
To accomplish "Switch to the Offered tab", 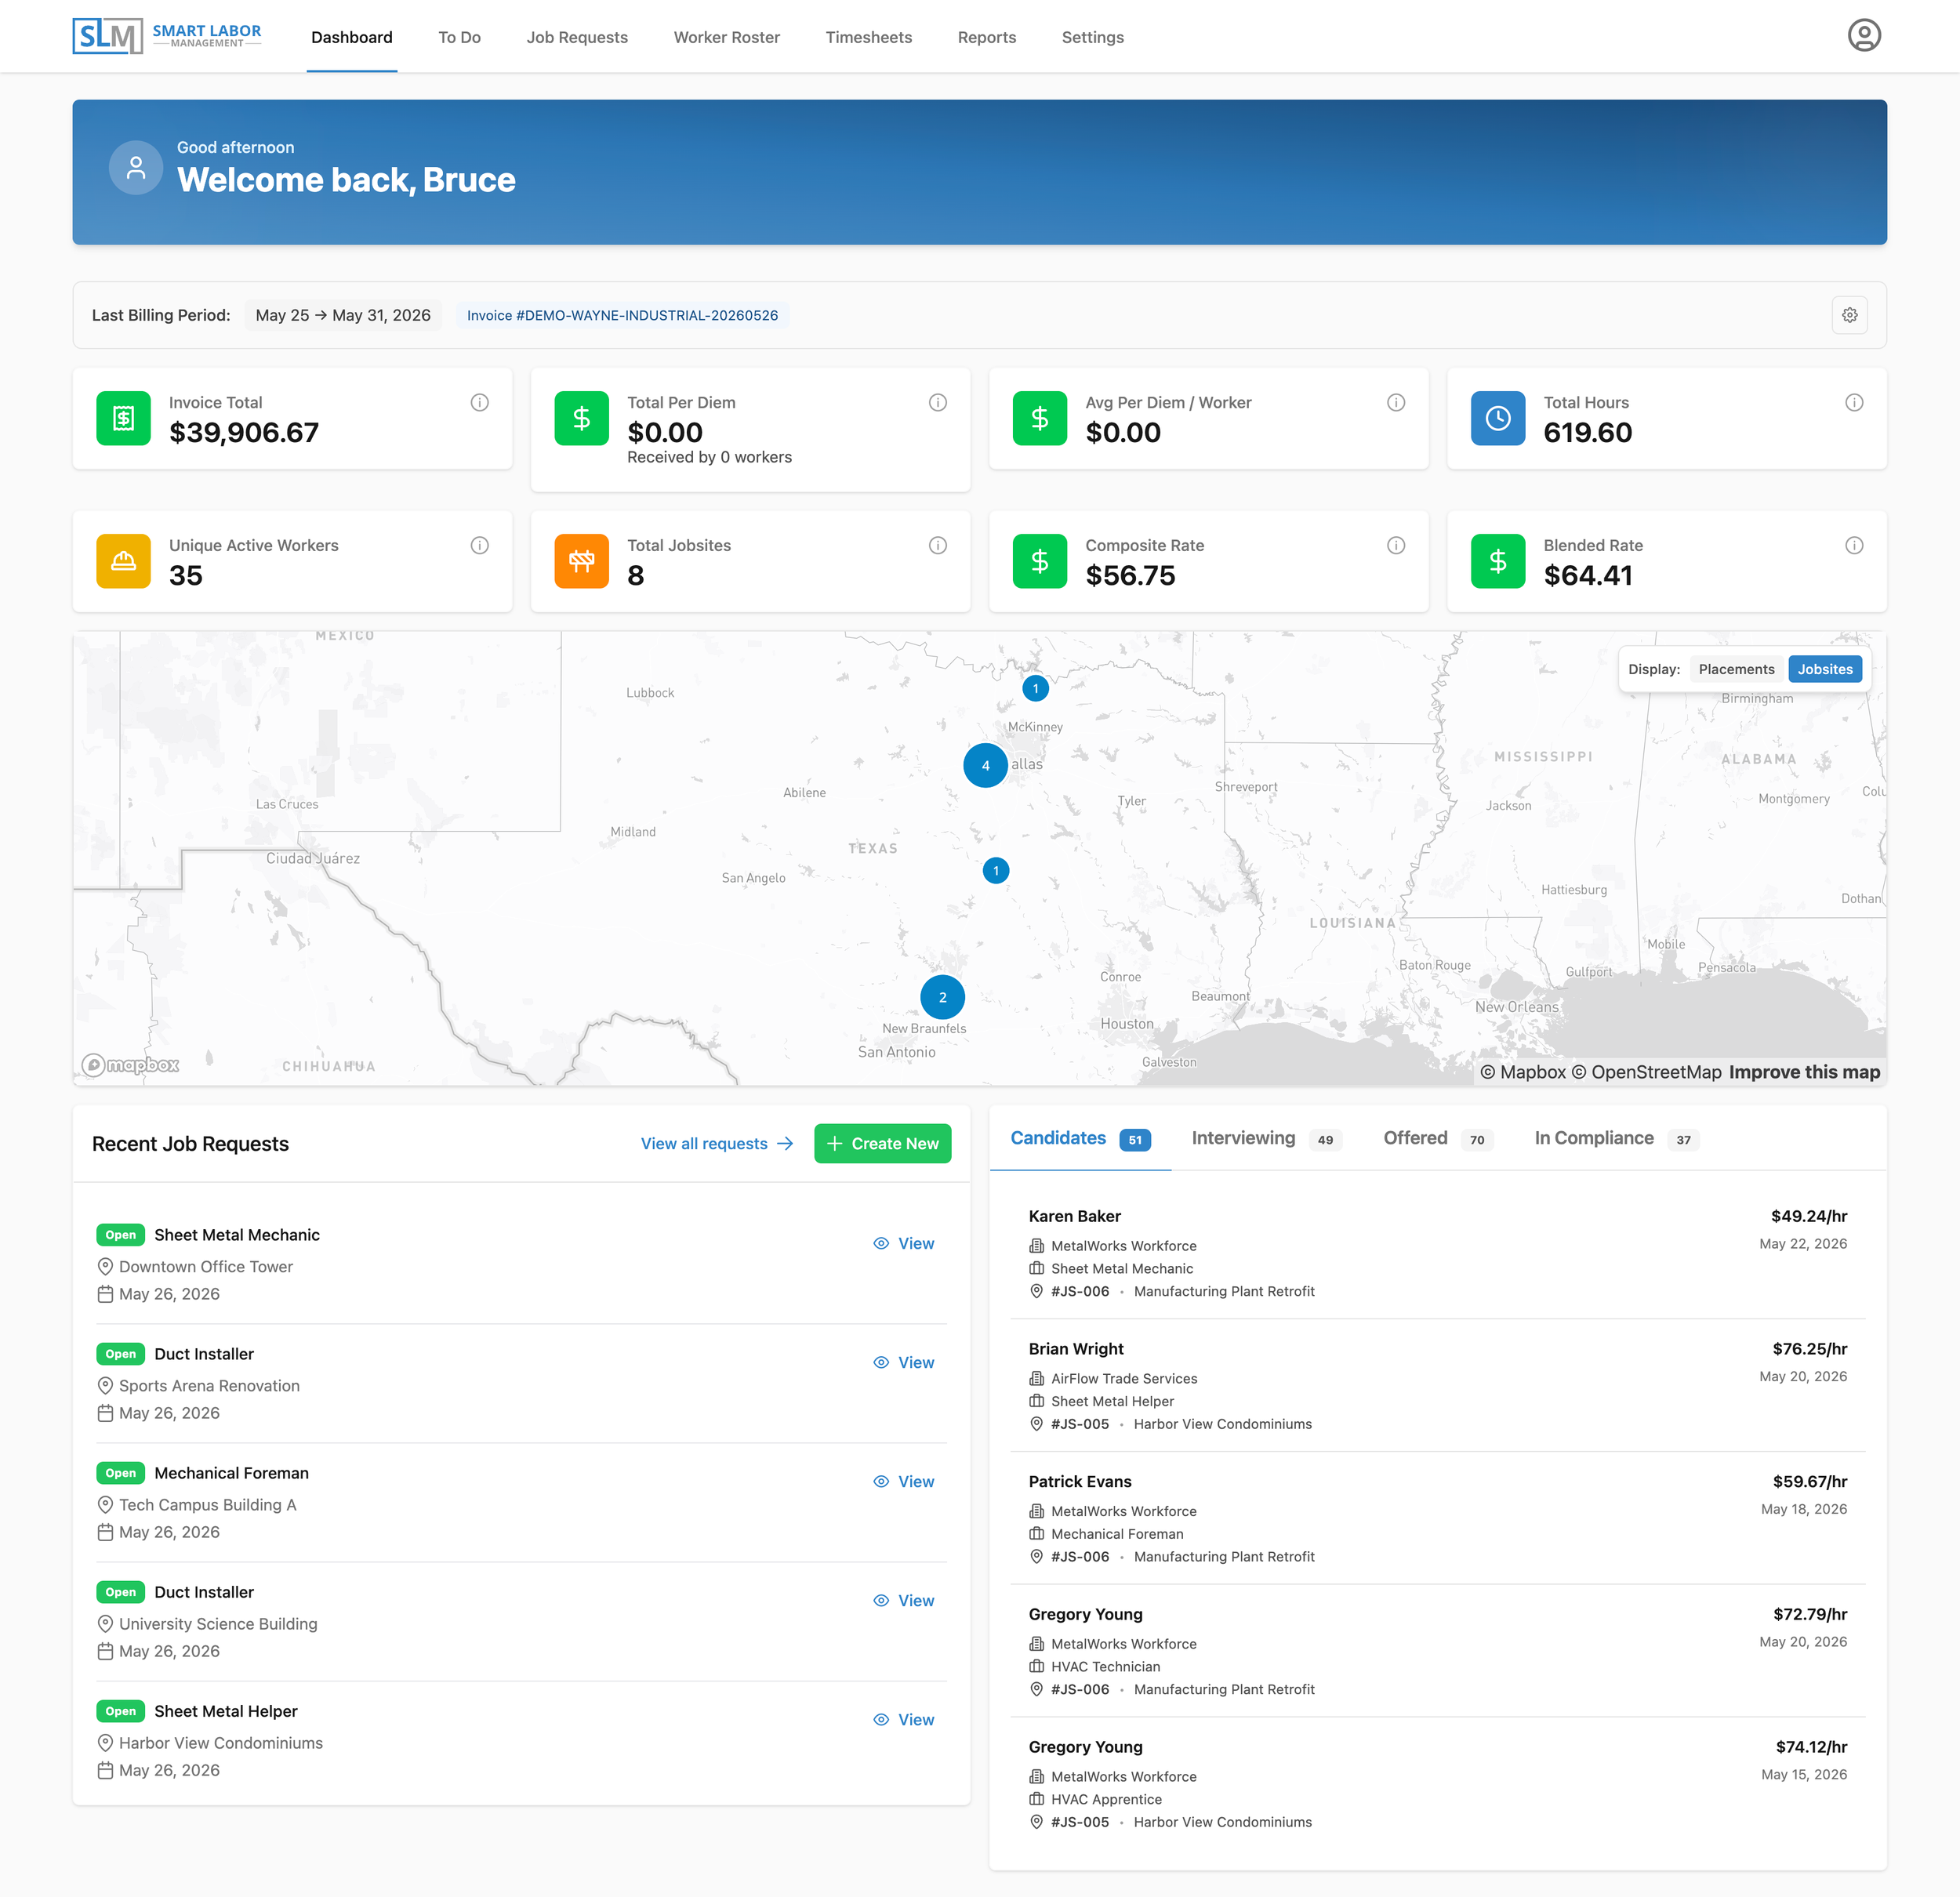I will pyautogui.click(x=1437, y=1138).
